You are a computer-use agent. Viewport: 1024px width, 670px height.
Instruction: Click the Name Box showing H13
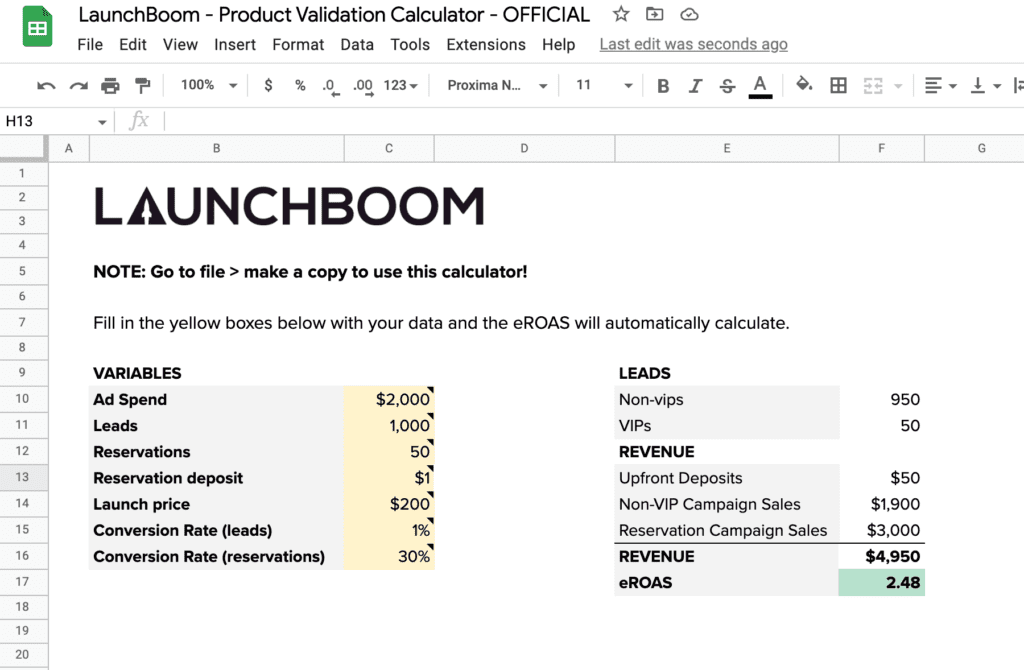pyautogui.click(x=49, y=121)
